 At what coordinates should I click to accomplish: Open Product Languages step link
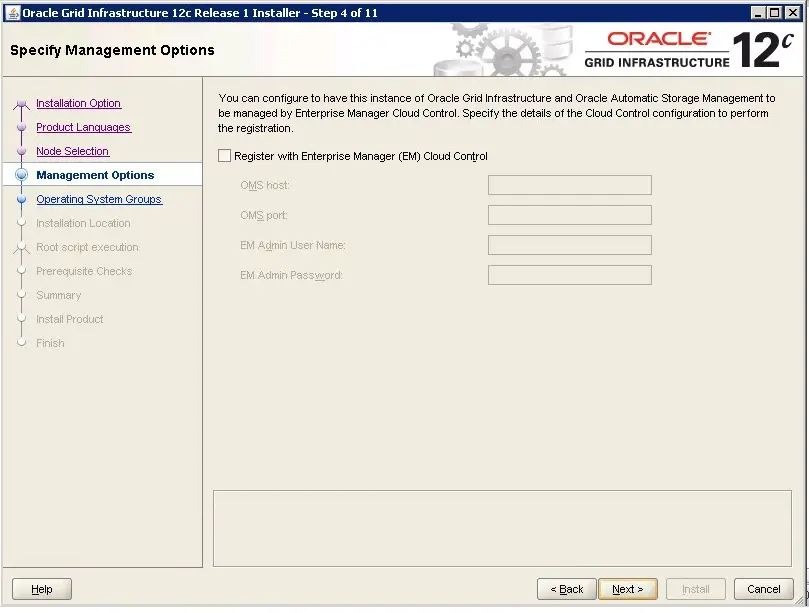point(84,127)
